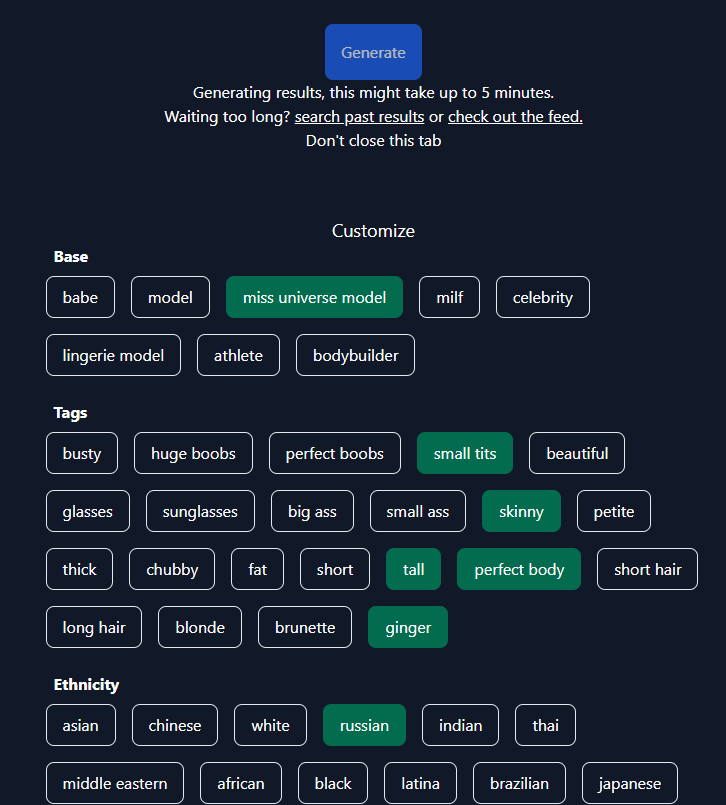Screen dimensions: 726x805
Task: Select the brazilian ethnicity option
Action: [519, 783]
